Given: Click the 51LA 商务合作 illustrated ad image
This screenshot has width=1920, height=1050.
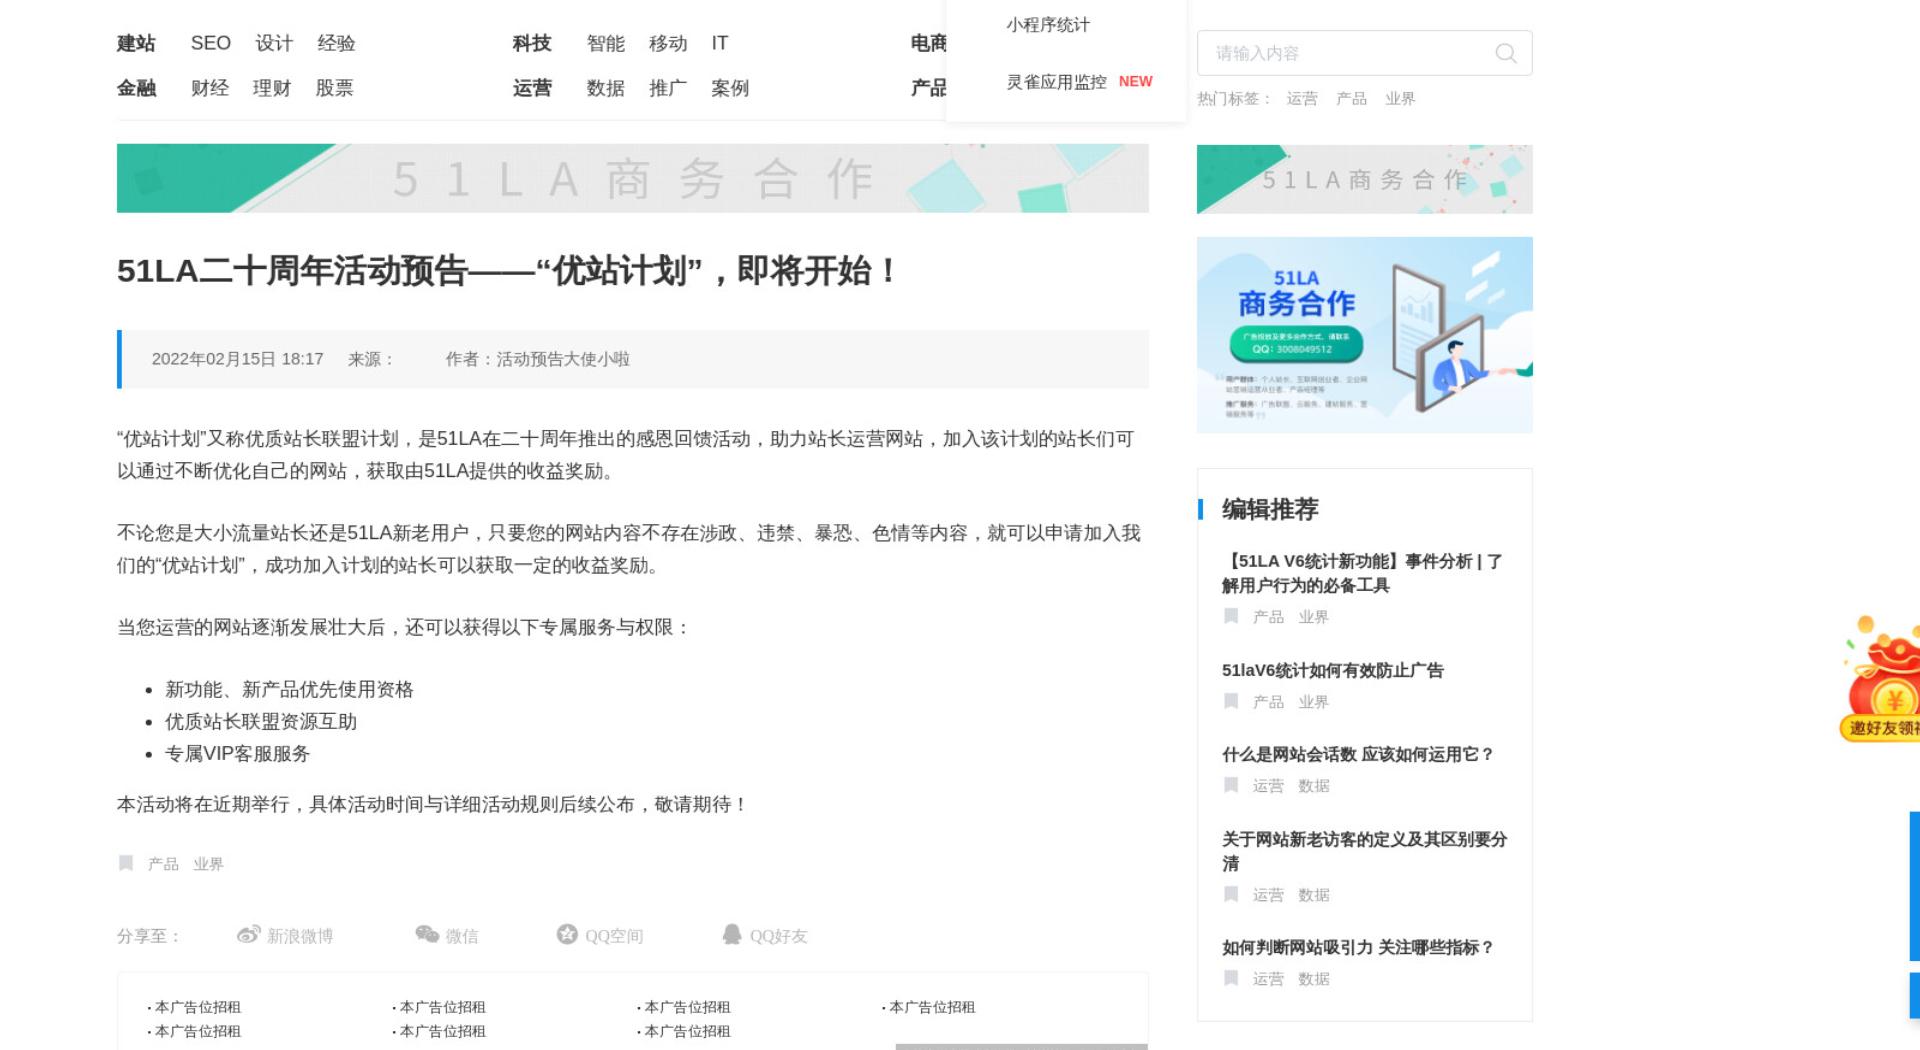Looking at the screenshot, I should tap(1365, 335).
